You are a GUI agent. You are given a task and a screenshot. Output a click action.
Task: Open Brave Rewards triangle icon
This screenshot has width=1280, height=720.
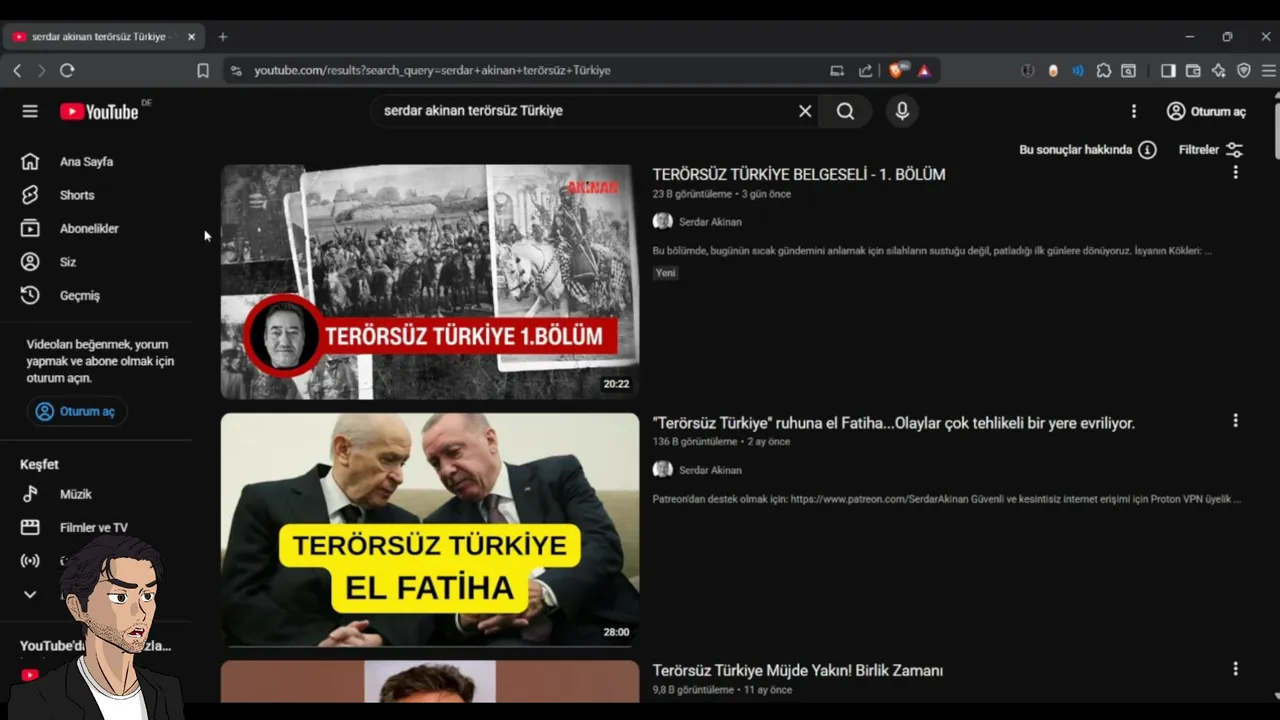924,71
